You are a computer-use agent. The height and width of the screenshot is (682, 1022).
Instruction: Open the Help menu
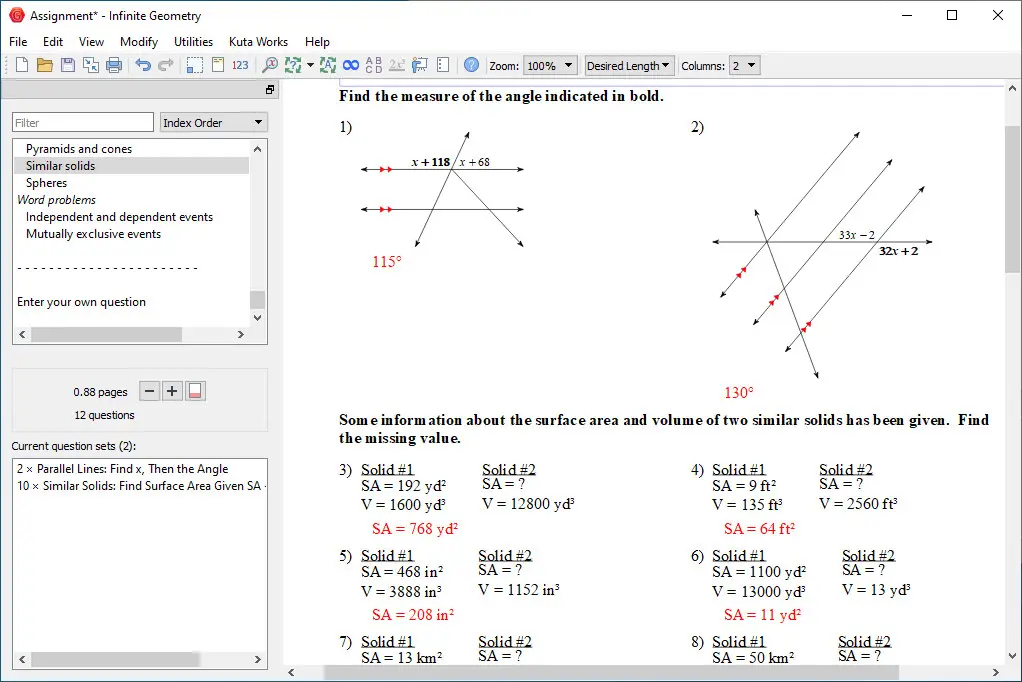[317, 42]
